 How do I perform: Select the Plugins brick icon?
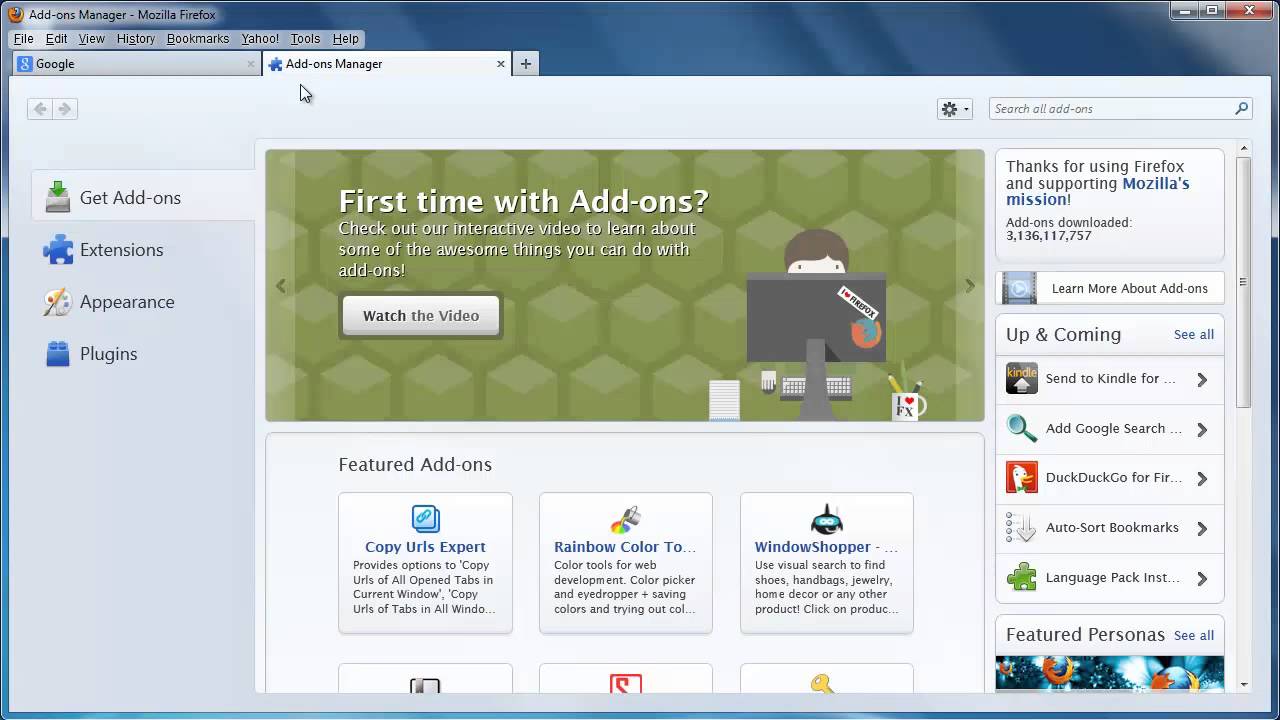pyautogui.click(x=58, y=353)
